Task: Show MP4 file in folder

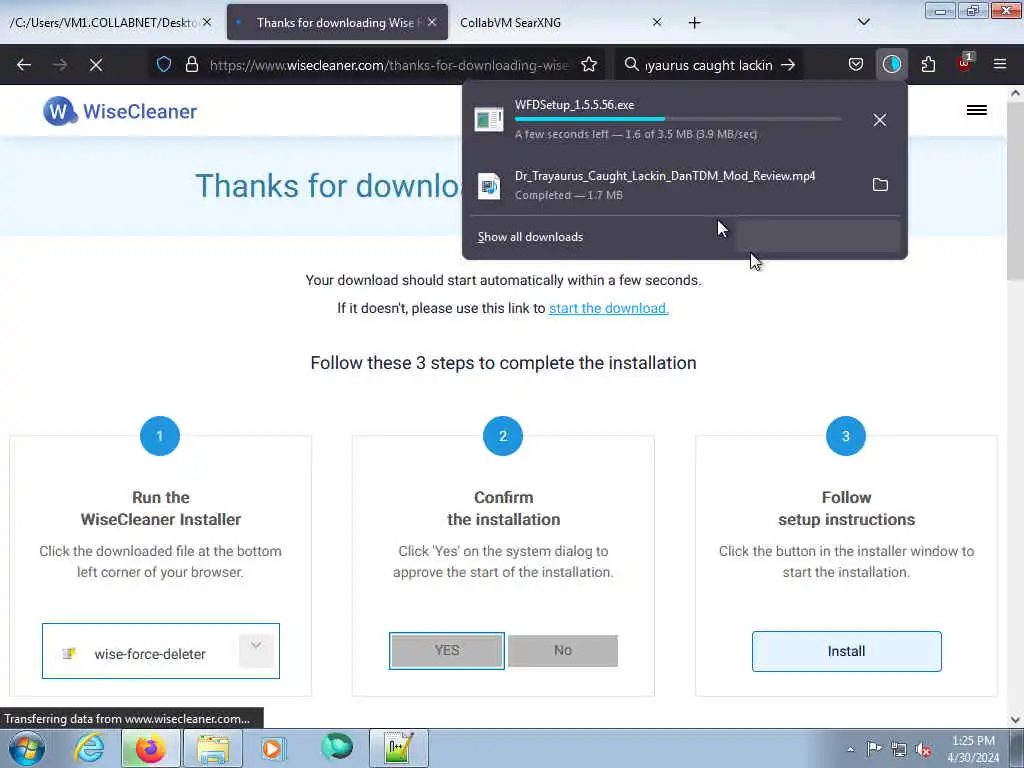Action: coord(880,185)
